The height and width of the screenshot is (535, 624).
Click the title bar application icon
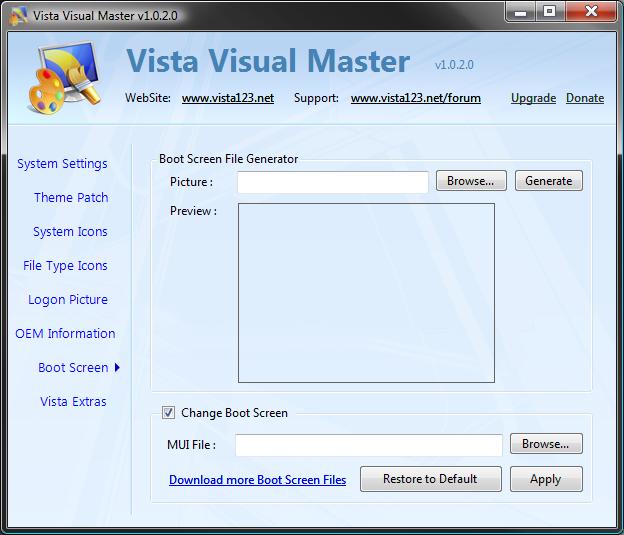click(18, 16)
